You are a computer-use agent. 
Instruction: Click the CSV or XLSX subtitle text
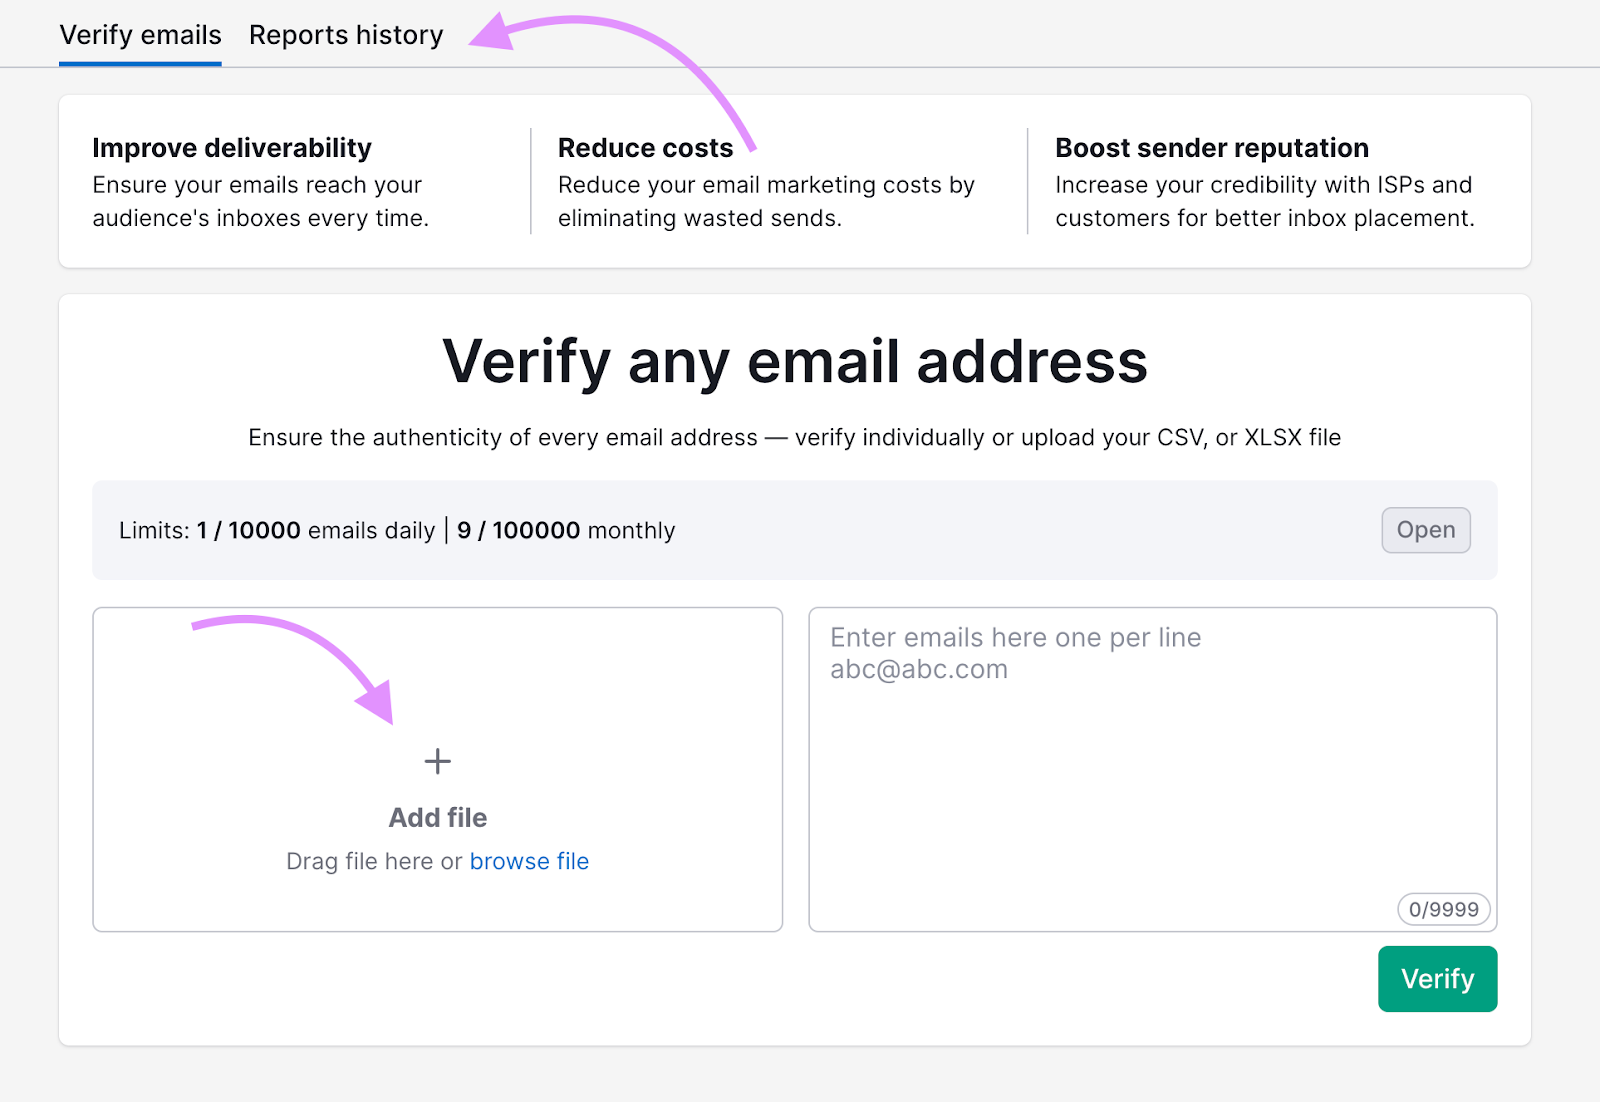(795, 437)
